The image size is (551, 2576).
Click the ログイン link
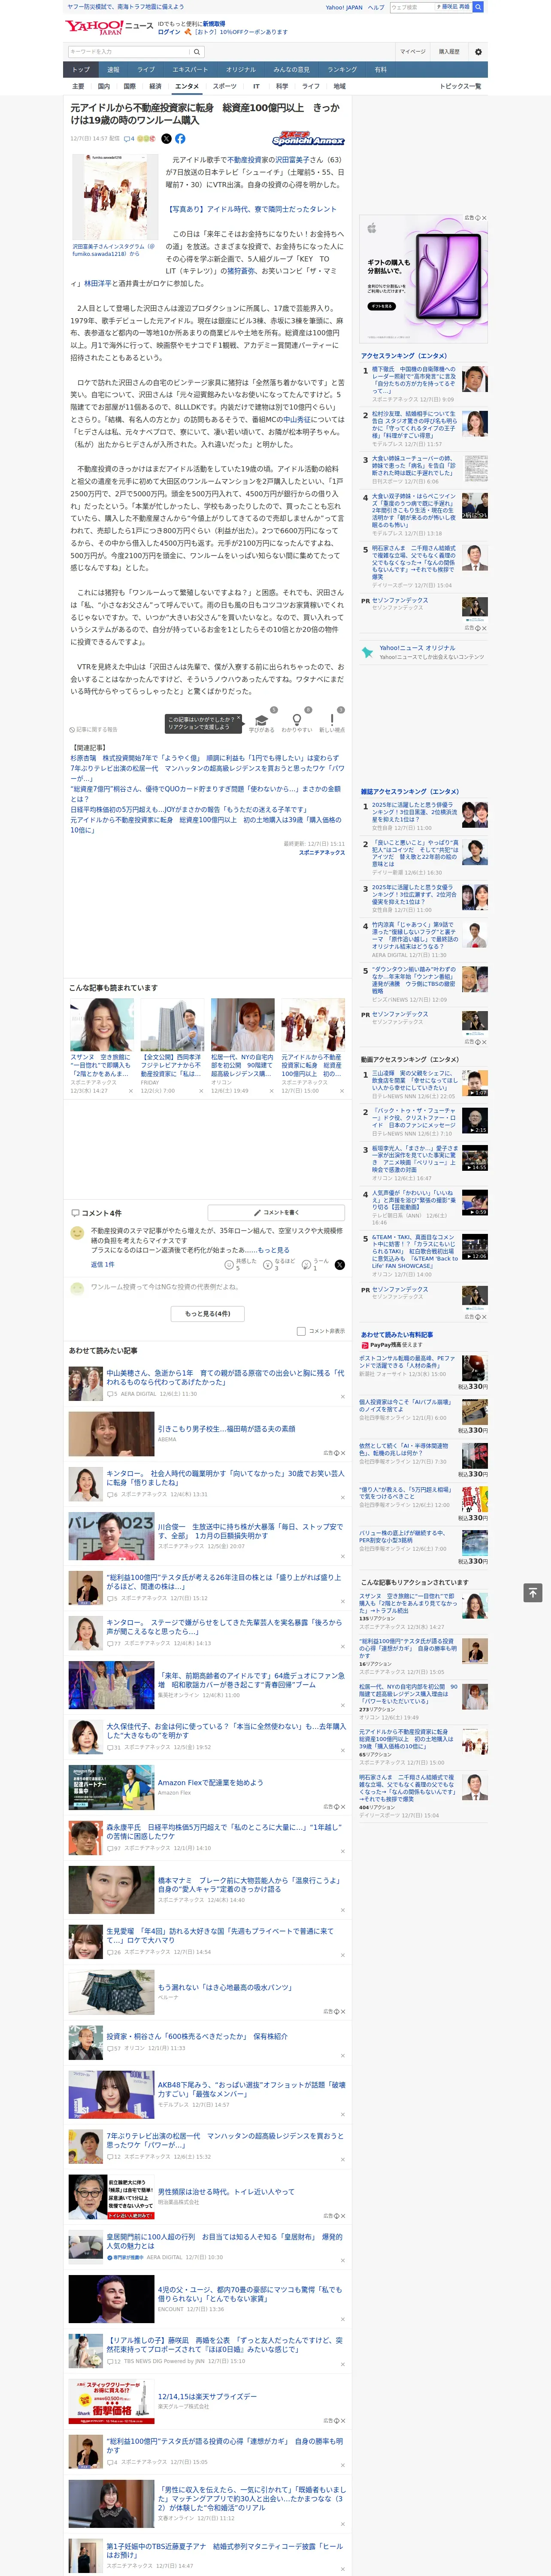(169, 32)
